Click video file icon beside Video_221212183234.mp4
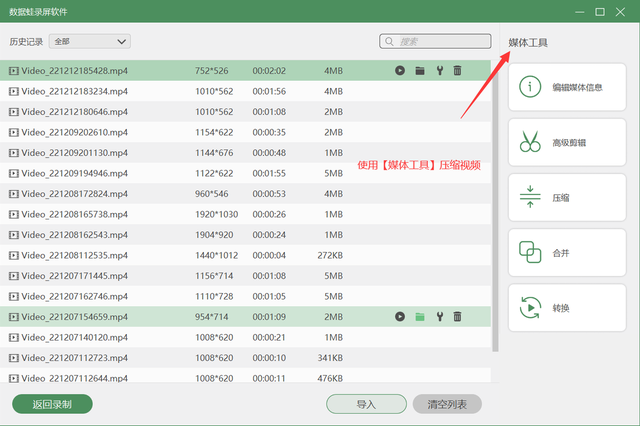This screenshot has width=640, height=426. point(14,91)
